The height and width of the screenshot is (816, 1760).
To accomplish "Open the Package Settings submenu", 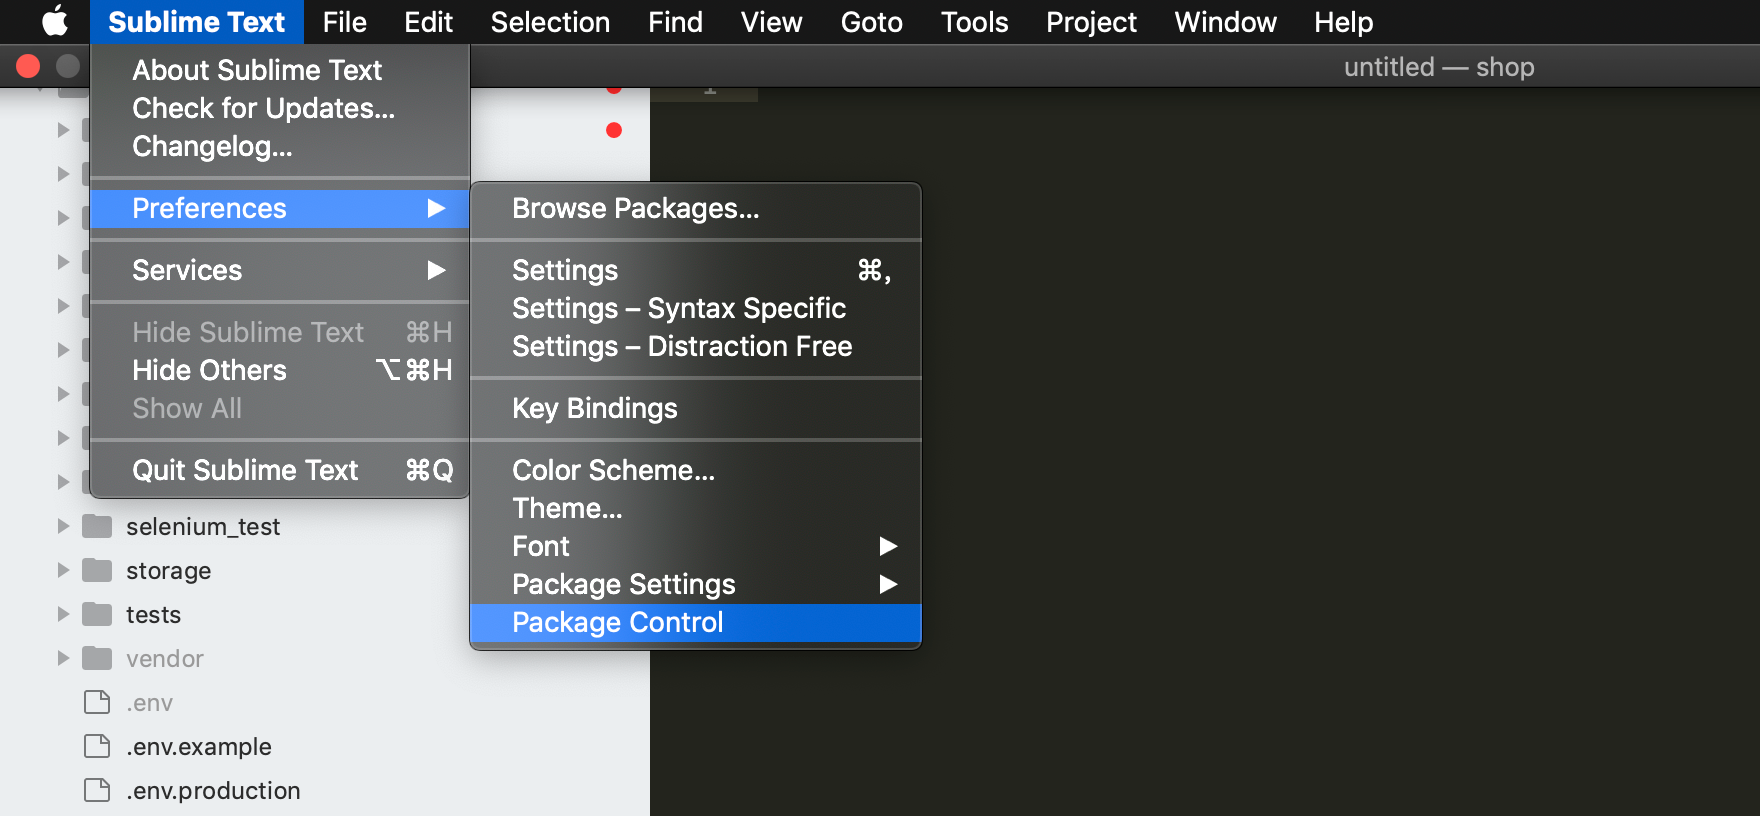I will (x=695, y=584).
